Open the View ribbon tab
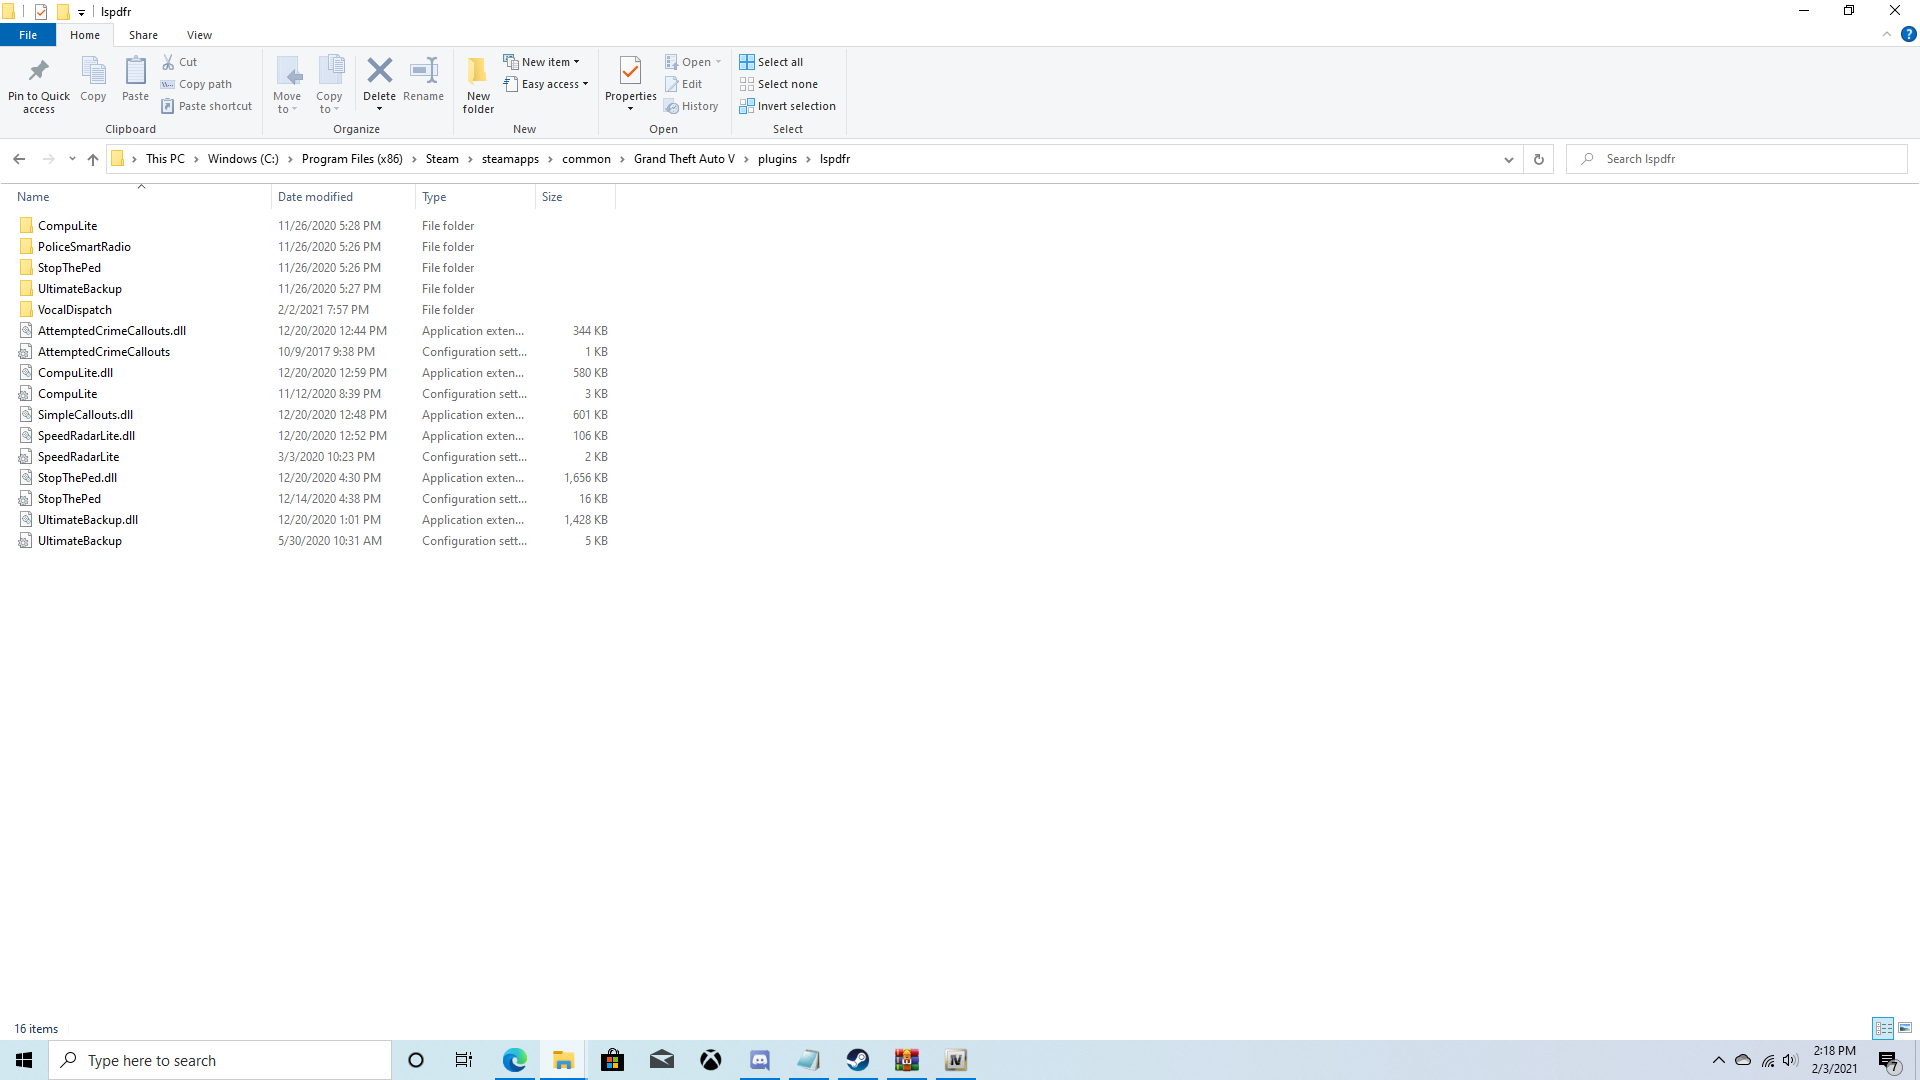The height and width of the screenshot is (1080, 1920). pyautogui.click(x=199, y=35)
